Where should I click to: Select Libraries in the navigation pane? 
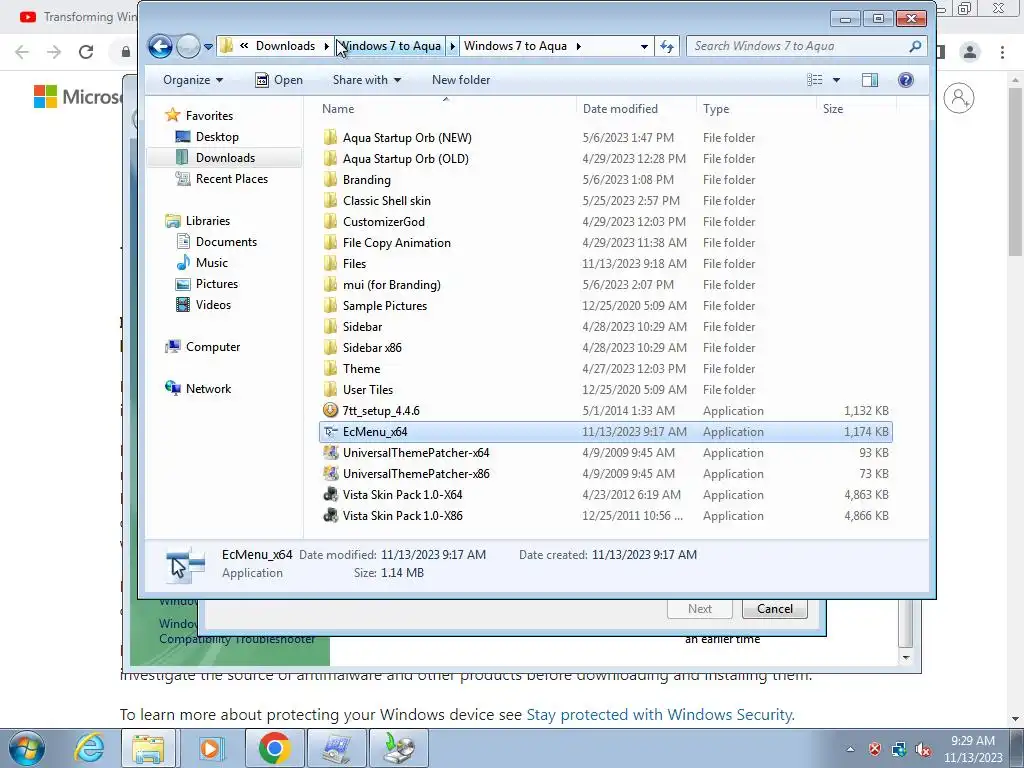point(208,221)
